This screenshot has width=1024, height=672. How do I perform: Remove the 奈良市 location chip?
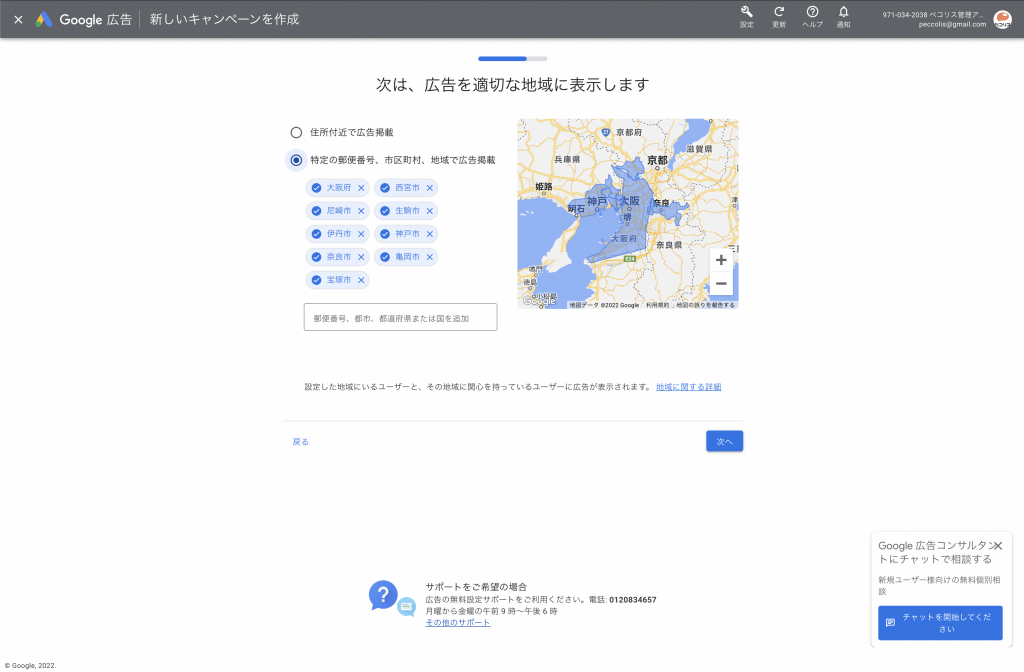[361, 257]
